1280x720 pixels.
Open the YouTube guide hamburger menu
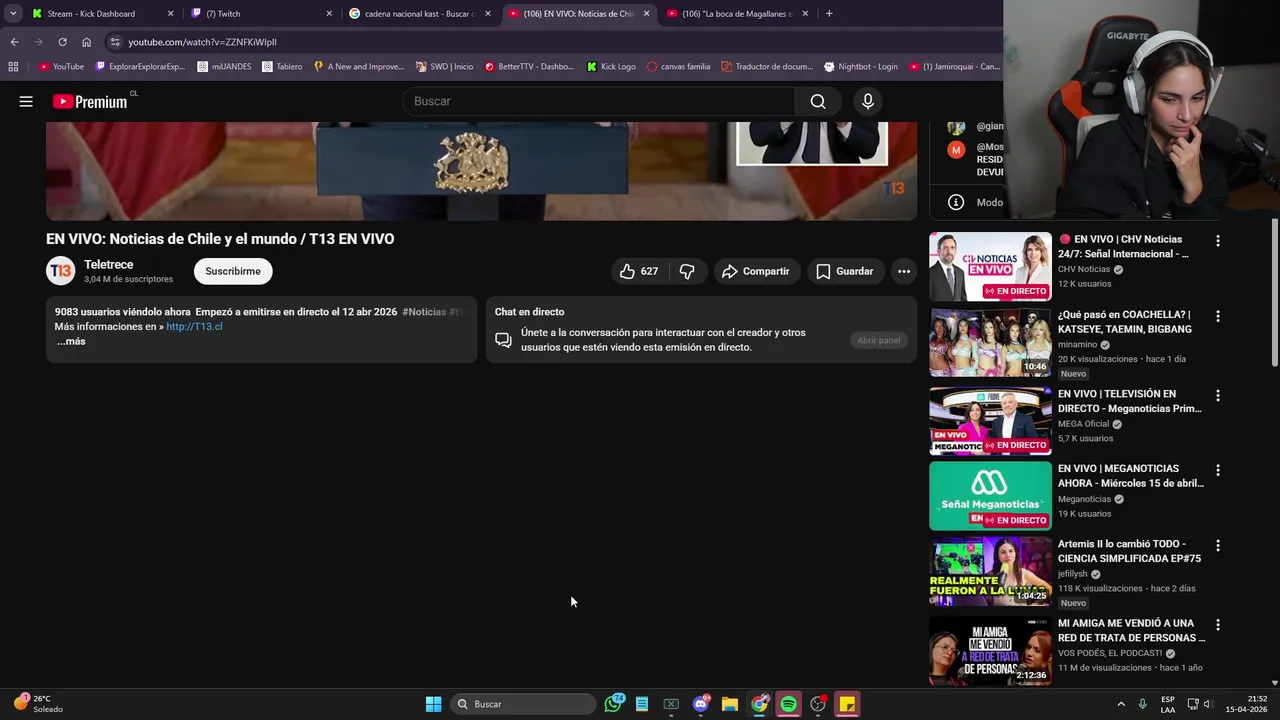(26, 101)
